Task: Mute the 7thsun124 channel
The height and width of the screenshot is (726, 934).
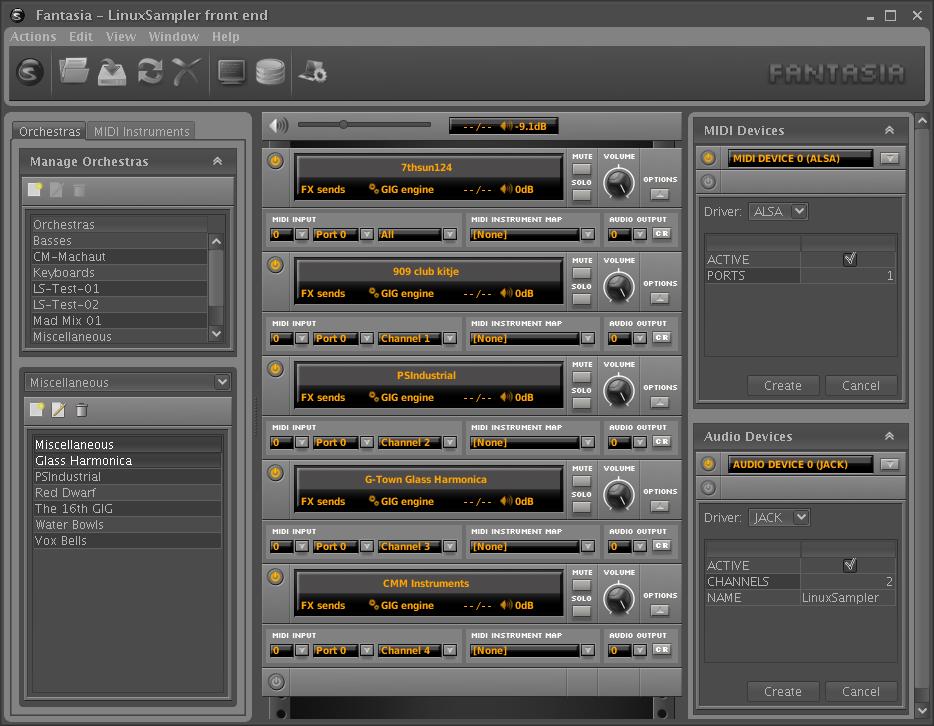Action: (x=581, y=168)
